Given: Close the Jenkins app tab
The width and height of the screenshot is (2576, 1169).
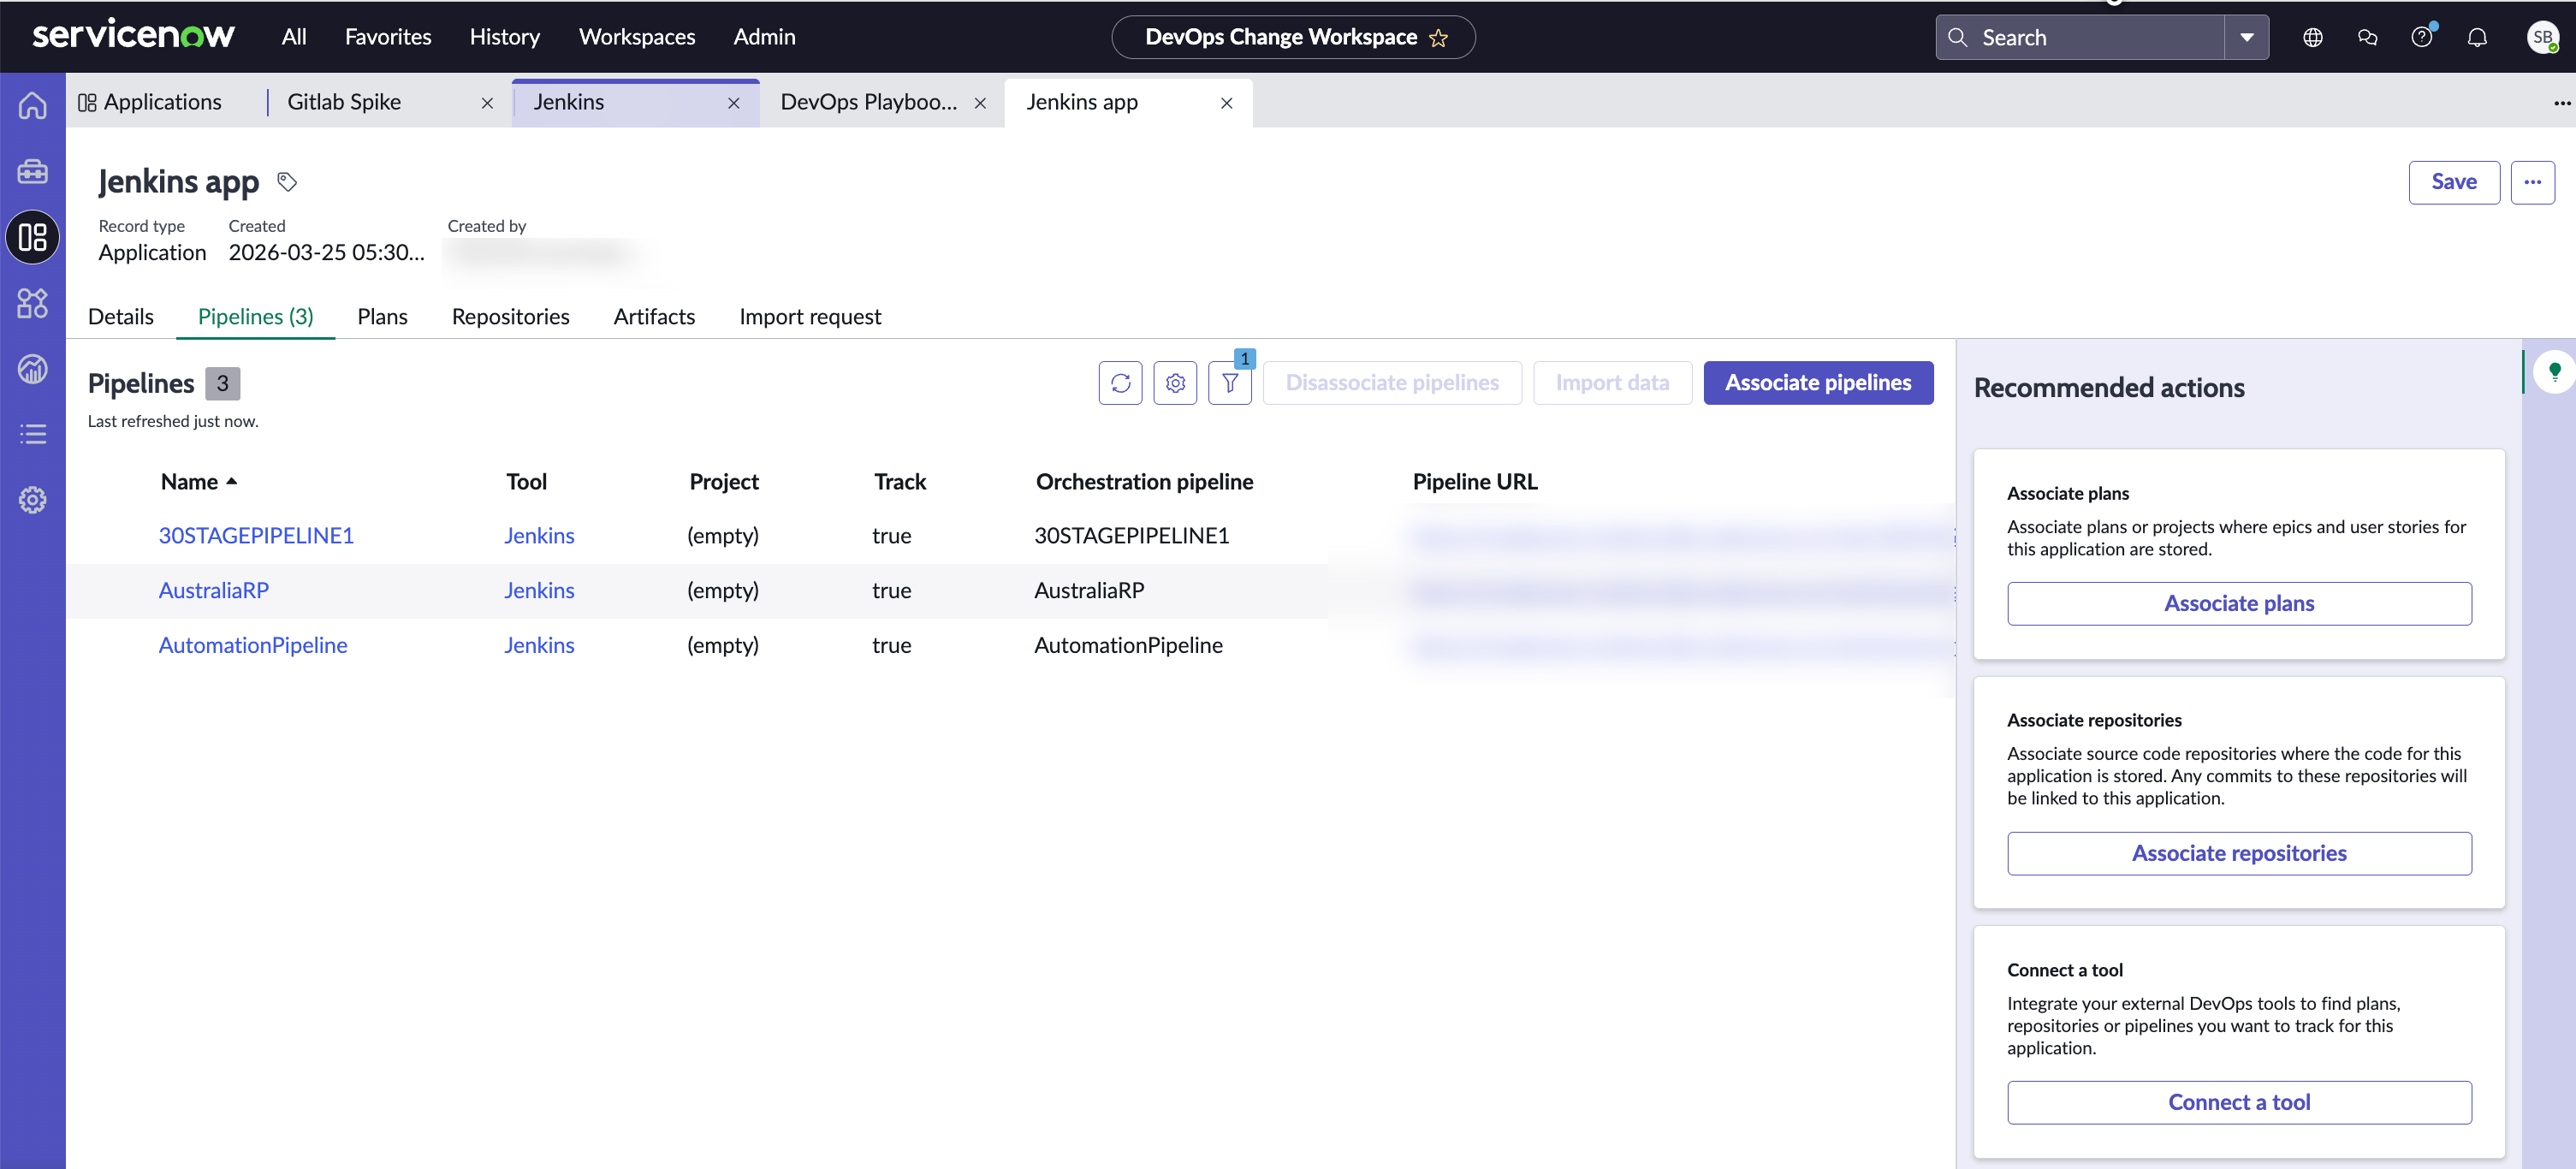Looking at the screenshot, I should [1227, 103].
